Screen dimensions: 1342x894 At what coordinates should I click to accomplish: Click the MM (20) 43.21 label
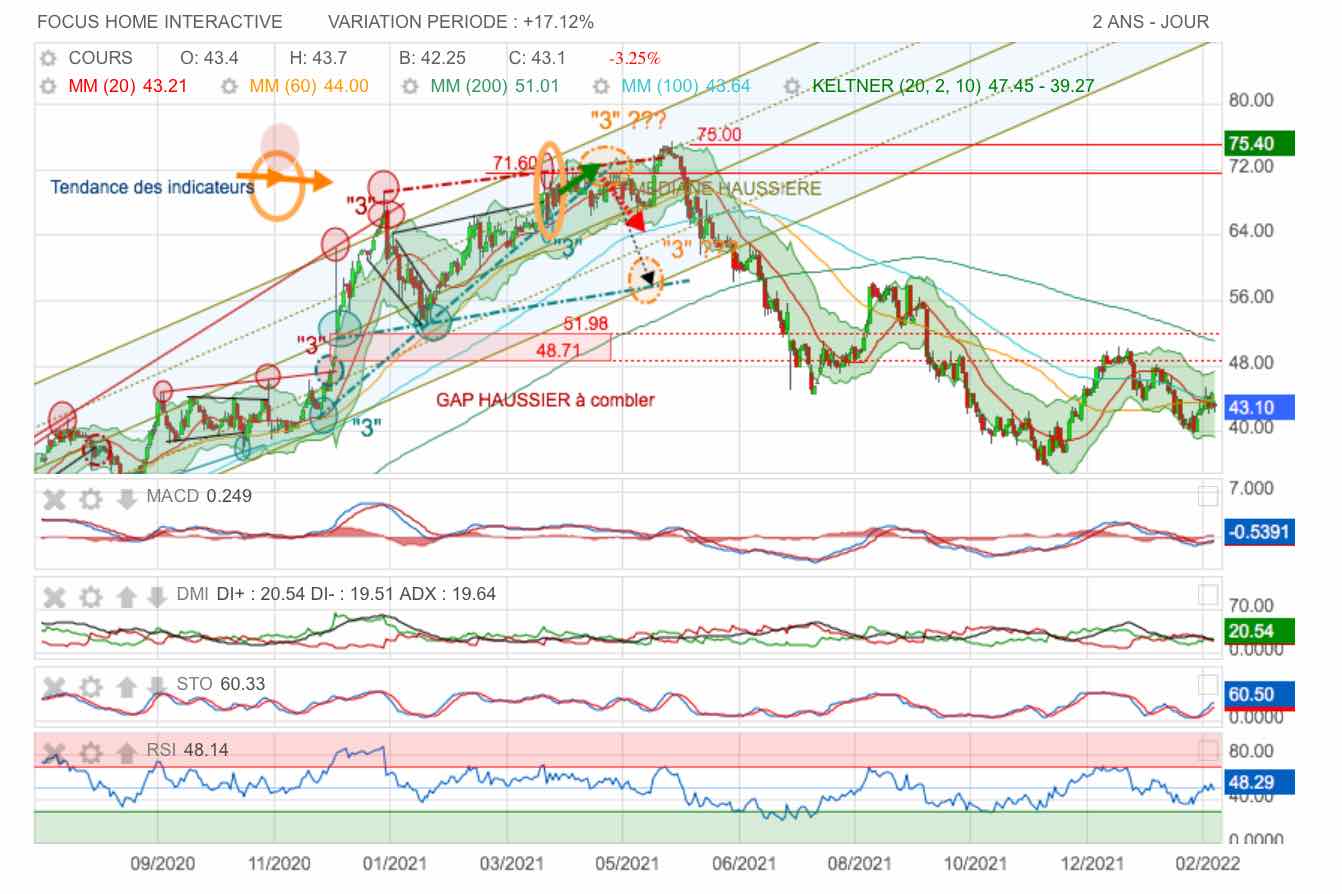pos(128,87)
